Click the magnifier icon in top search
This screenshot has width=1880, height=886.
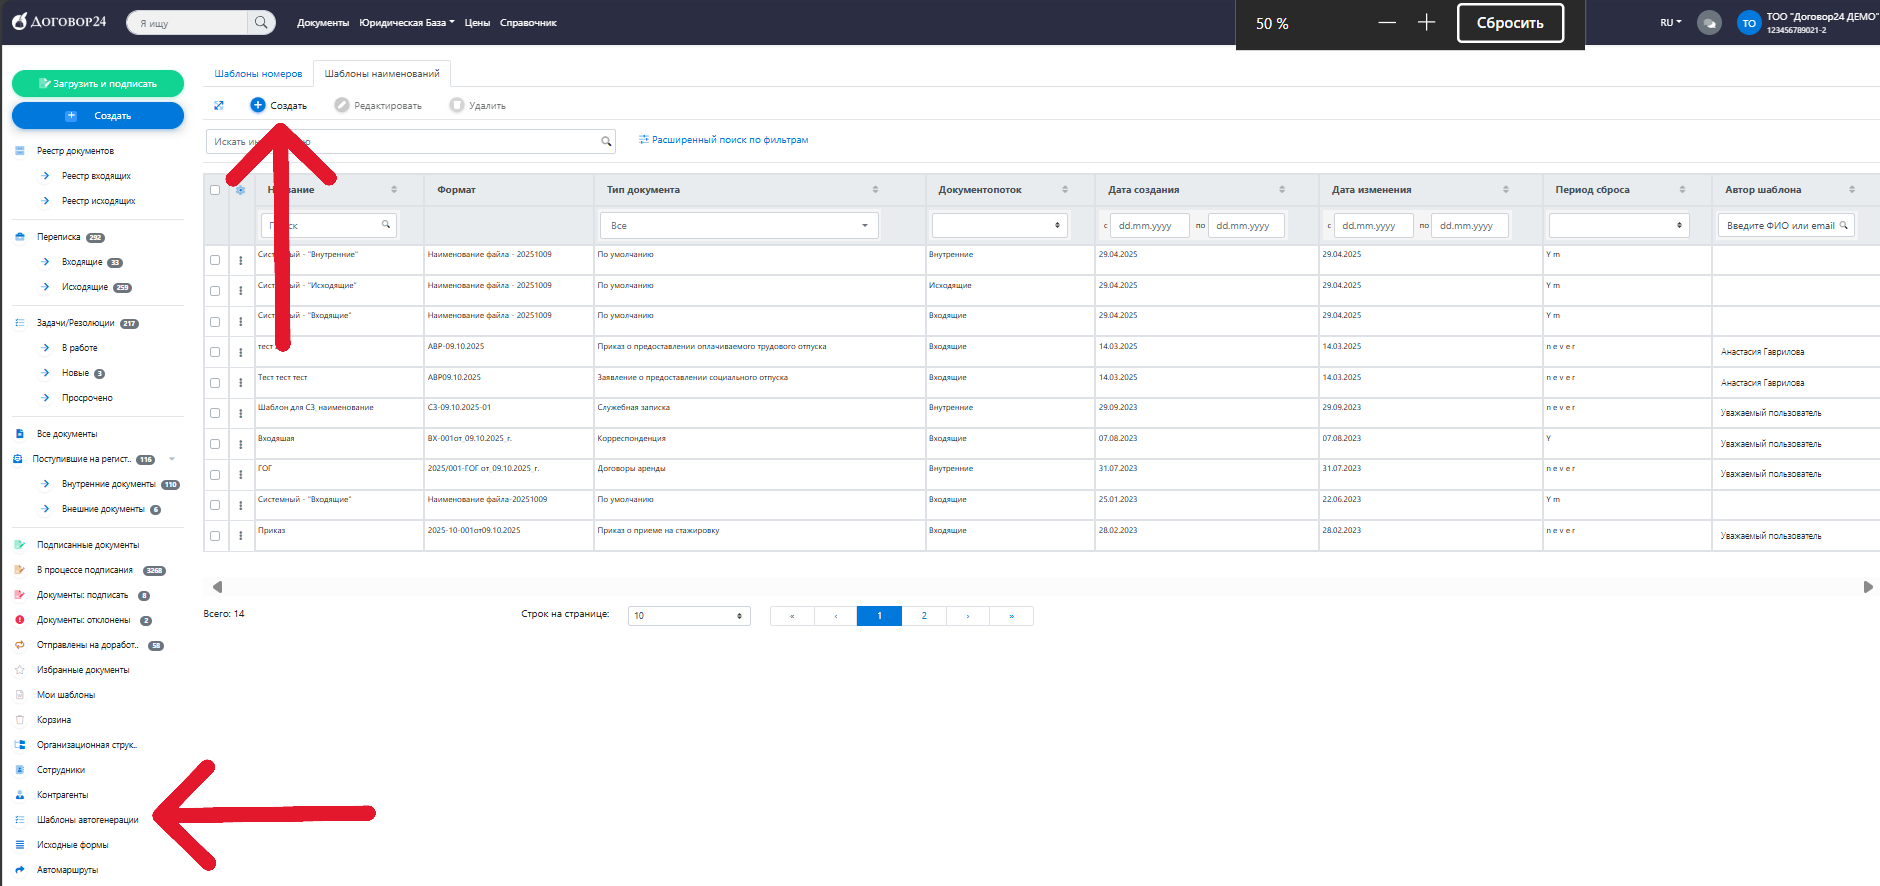click(x=261, y=23)
